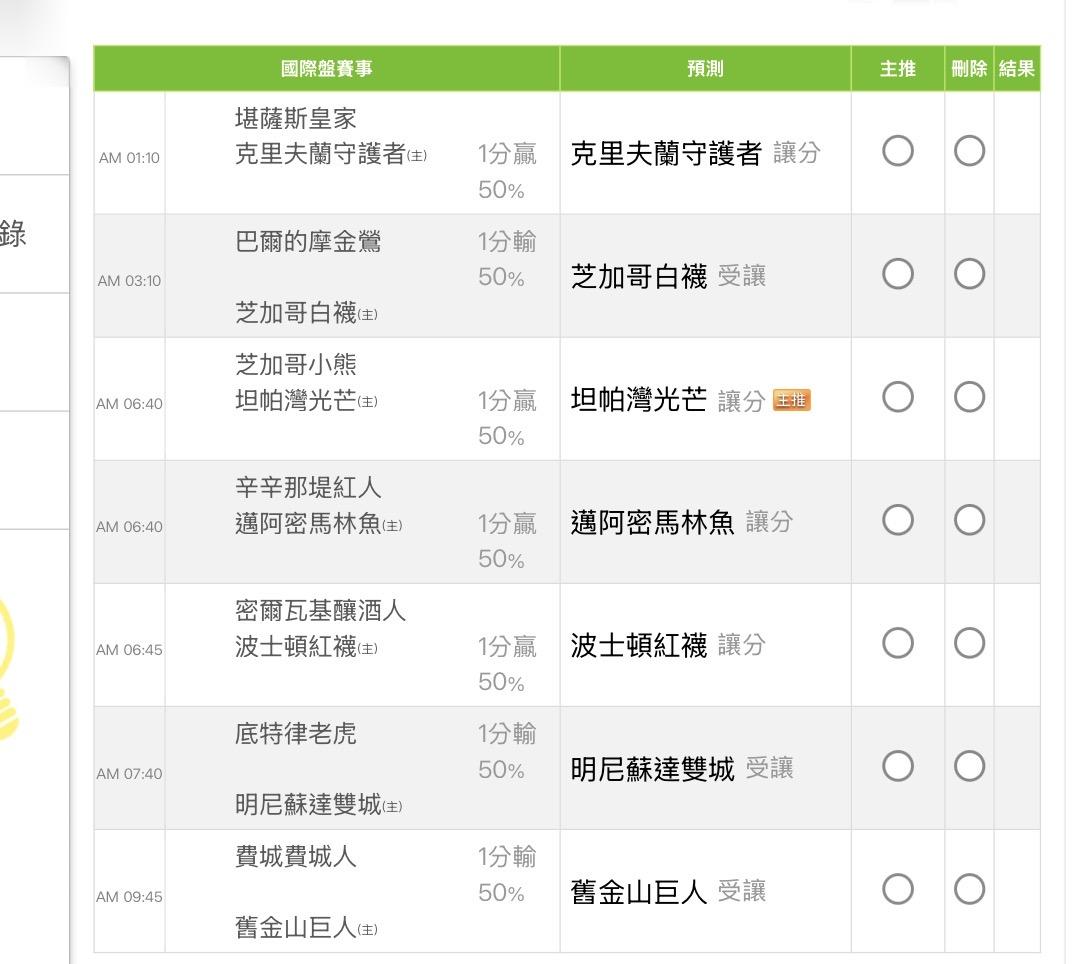Click the 國際盤賽事 column header

(327, 69)
